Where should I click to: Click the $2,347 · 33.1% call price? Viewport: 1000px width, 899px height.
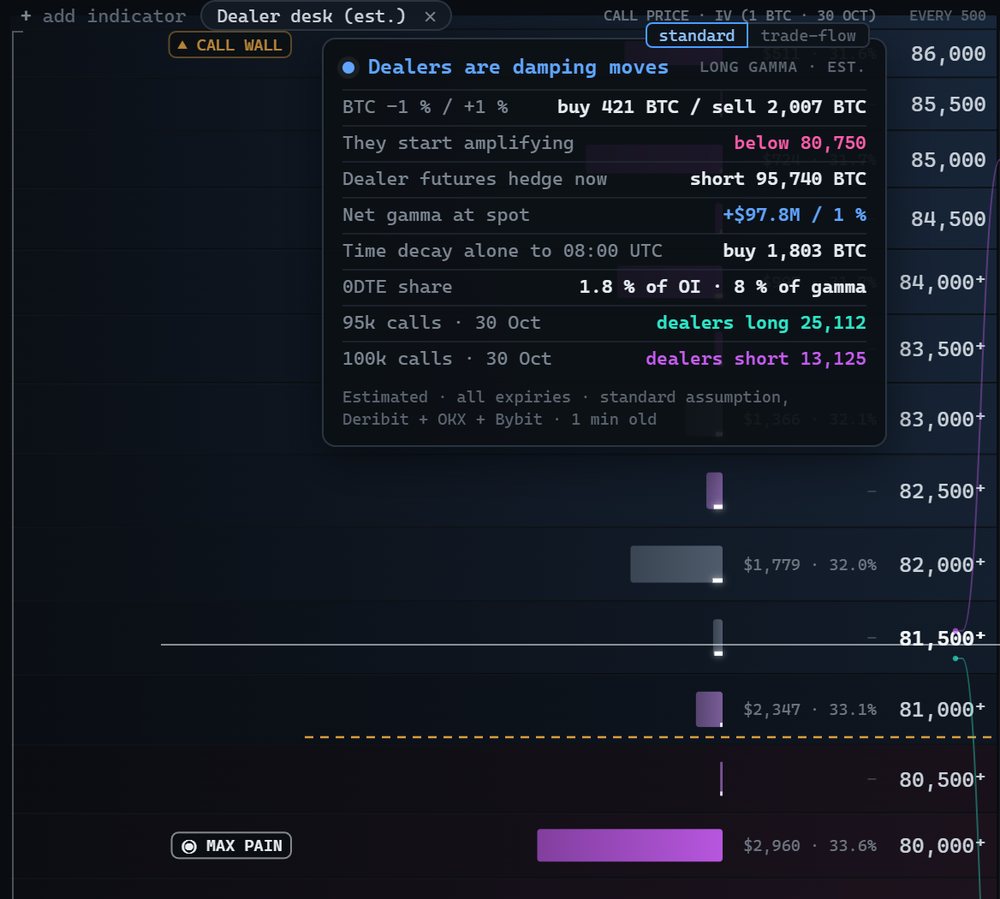pyautogui.click(x=809, y=709)
